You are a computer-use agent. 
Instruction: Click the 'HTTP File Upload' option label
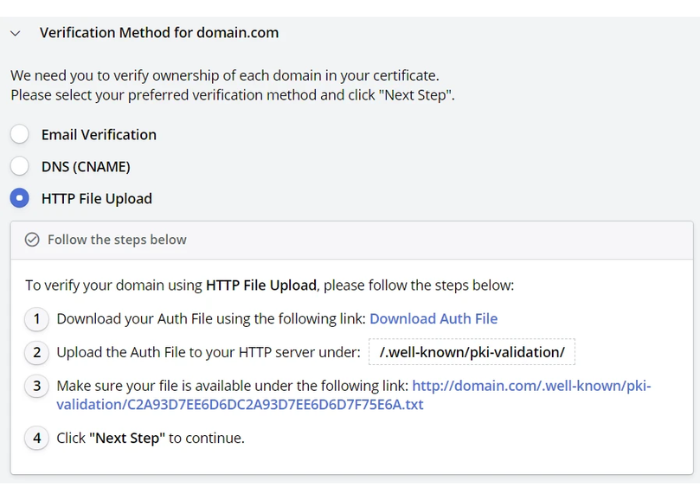[x=97, y=199]
